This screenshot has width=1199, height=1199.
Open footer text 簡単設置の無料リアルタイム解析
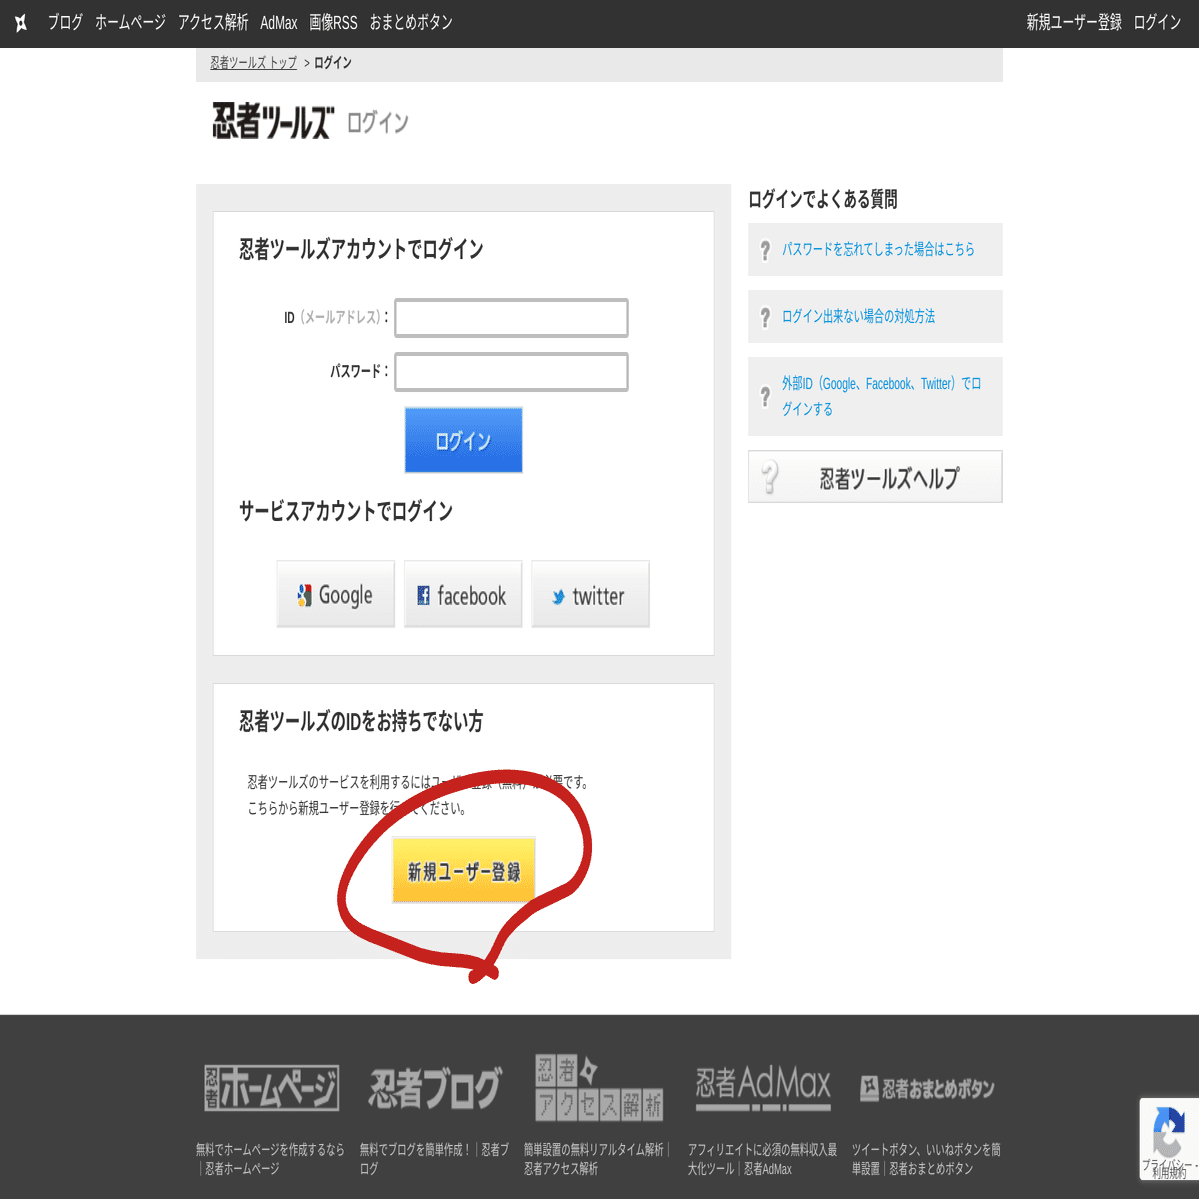[593, 1149]
